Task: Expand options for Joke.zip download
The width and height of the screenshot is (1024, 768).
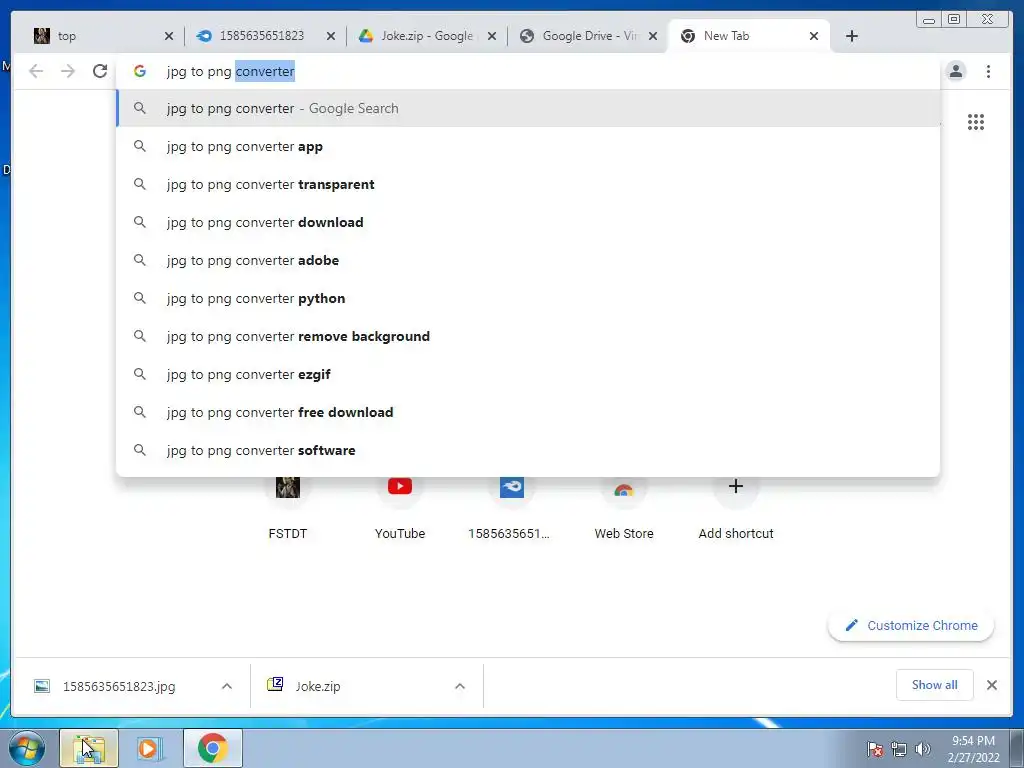Action: 460,686
